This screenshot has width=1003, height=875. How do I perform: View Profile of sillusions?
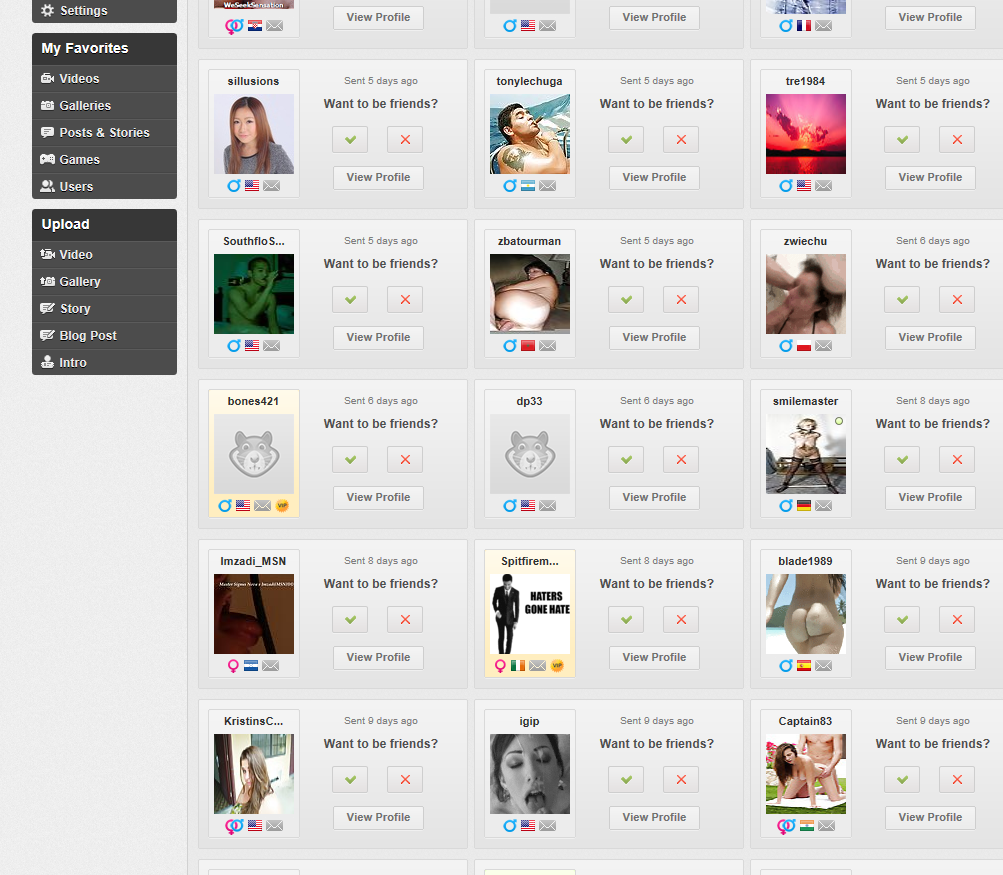[378, 177]
